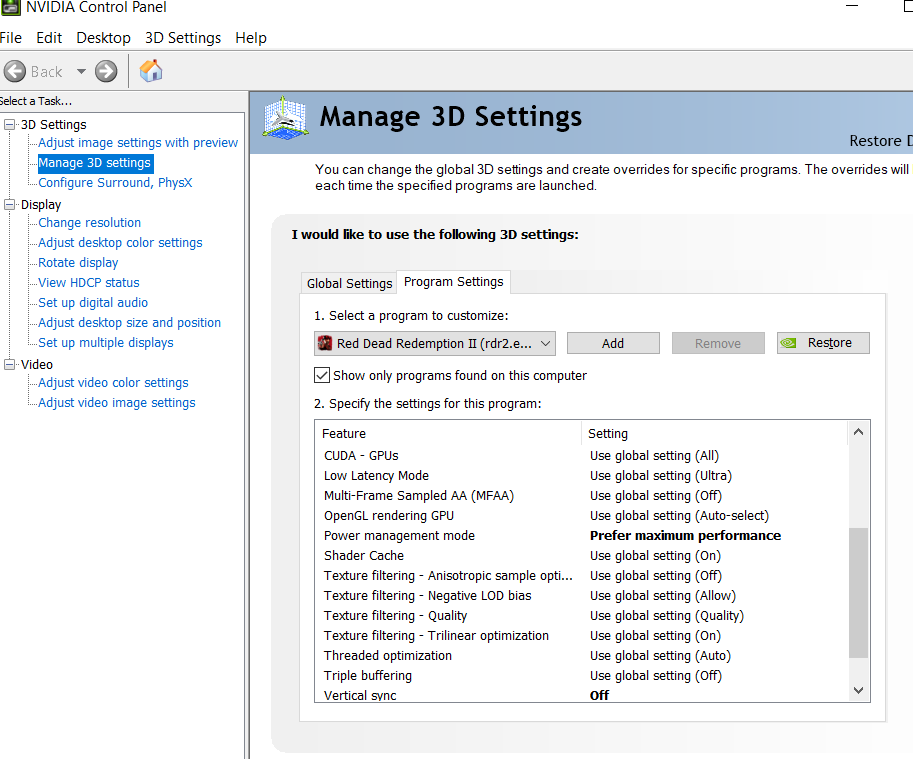Viewport: 913px width, 759px height.
Task: Open Set up multiple displays
Action: (105, 343)
